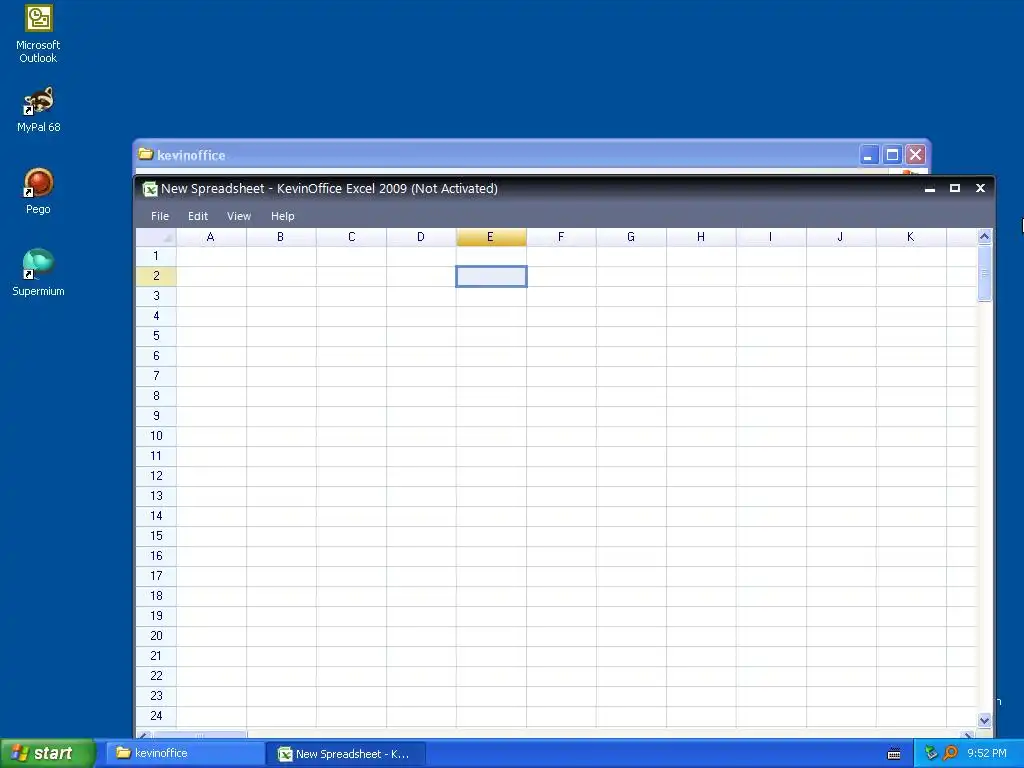Select row 1 header

coord(156,256)
